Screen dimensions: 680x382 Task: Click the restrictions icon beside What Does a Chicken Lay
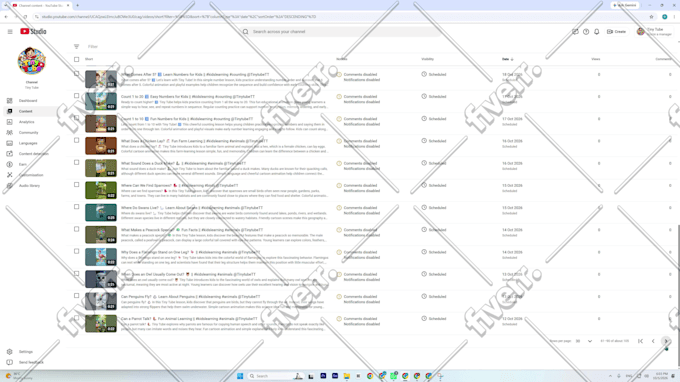point(339,141)
